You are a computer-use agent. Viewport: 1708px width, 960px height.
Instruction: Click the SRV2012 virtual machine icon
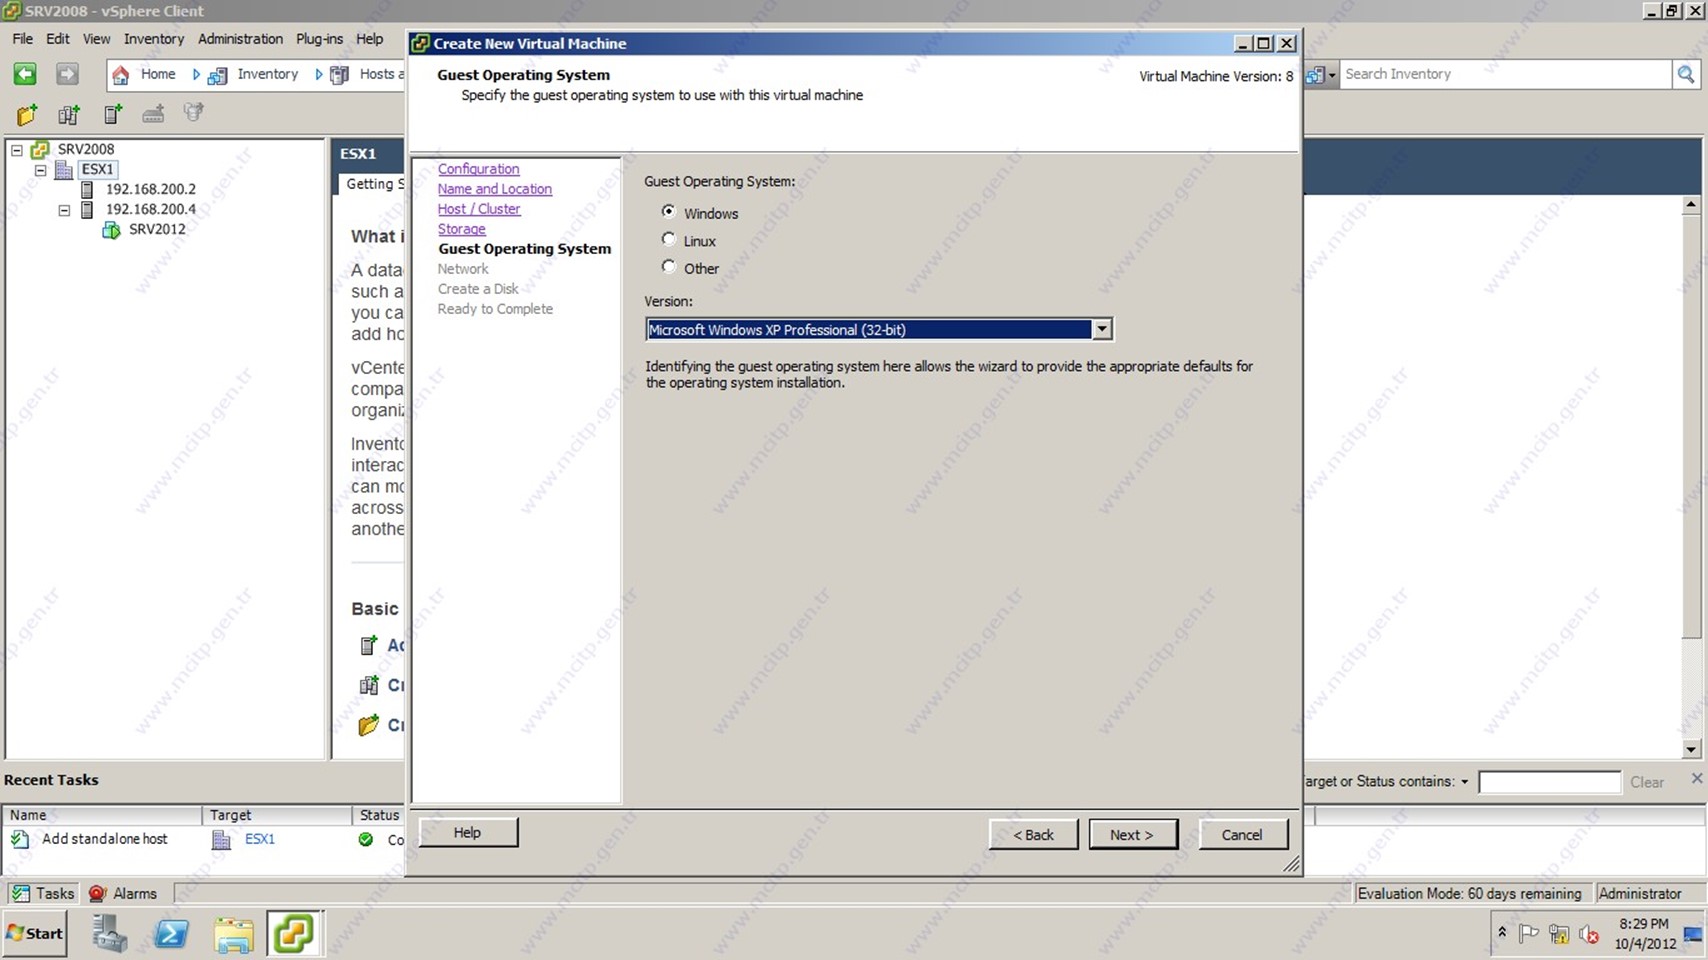tap(111, 230)
